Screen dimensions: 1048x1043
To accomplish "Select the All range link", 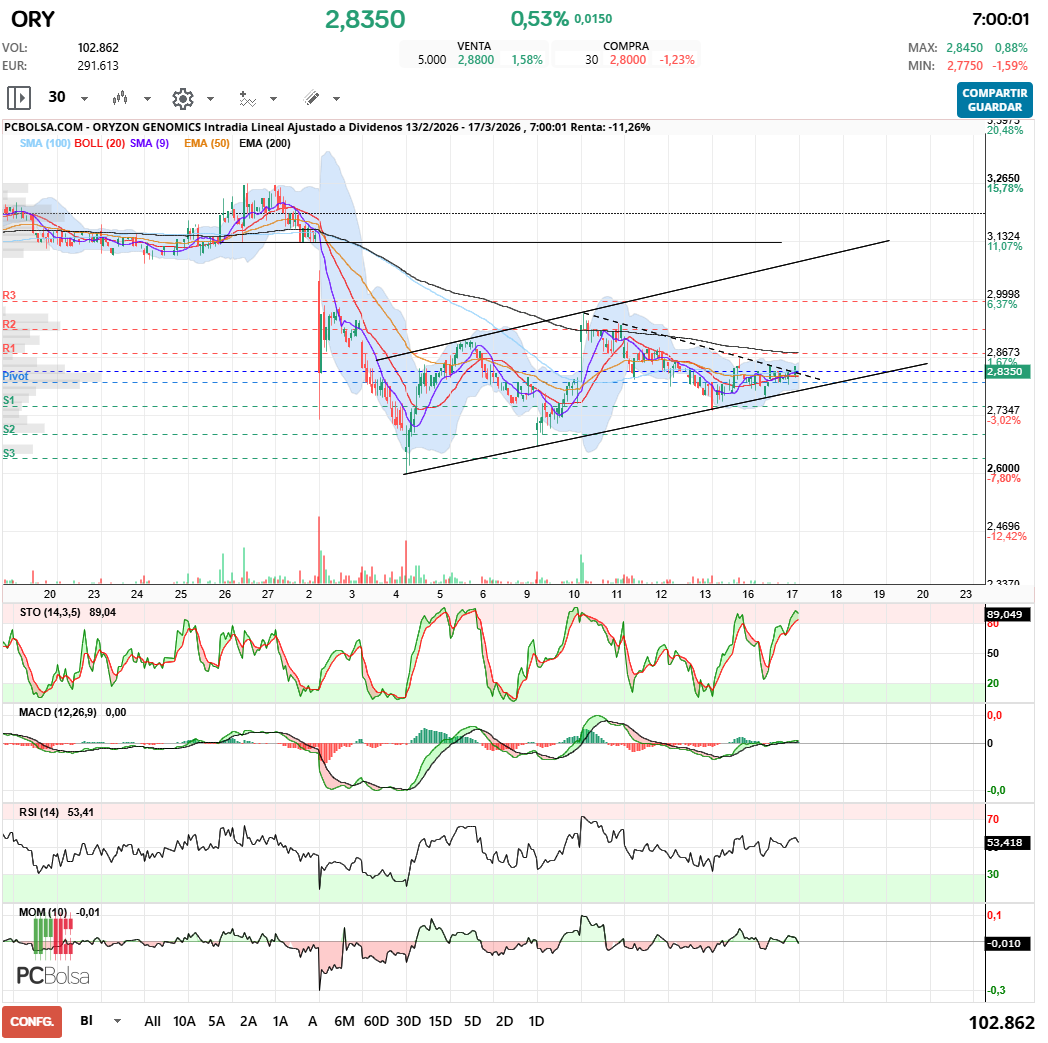I will (x=152, y=1021).
